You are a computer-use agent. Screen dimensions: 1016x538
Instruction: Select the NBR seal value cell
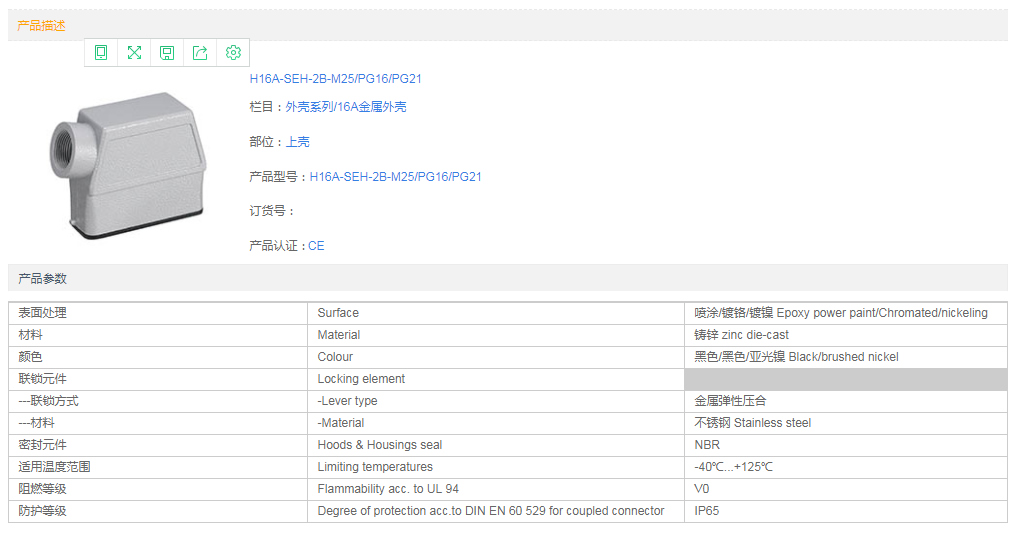pyautogui.click(x=707, y=445)
